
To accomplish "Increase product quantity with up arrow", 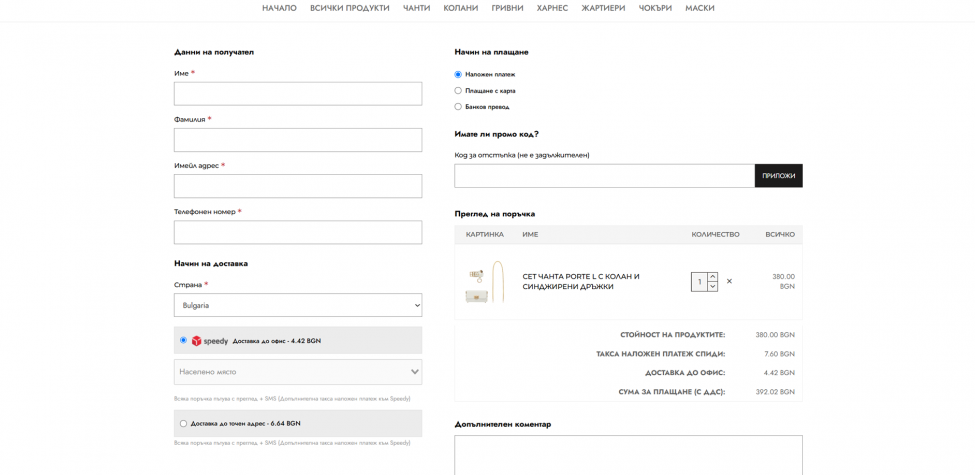I will point(713,277).
